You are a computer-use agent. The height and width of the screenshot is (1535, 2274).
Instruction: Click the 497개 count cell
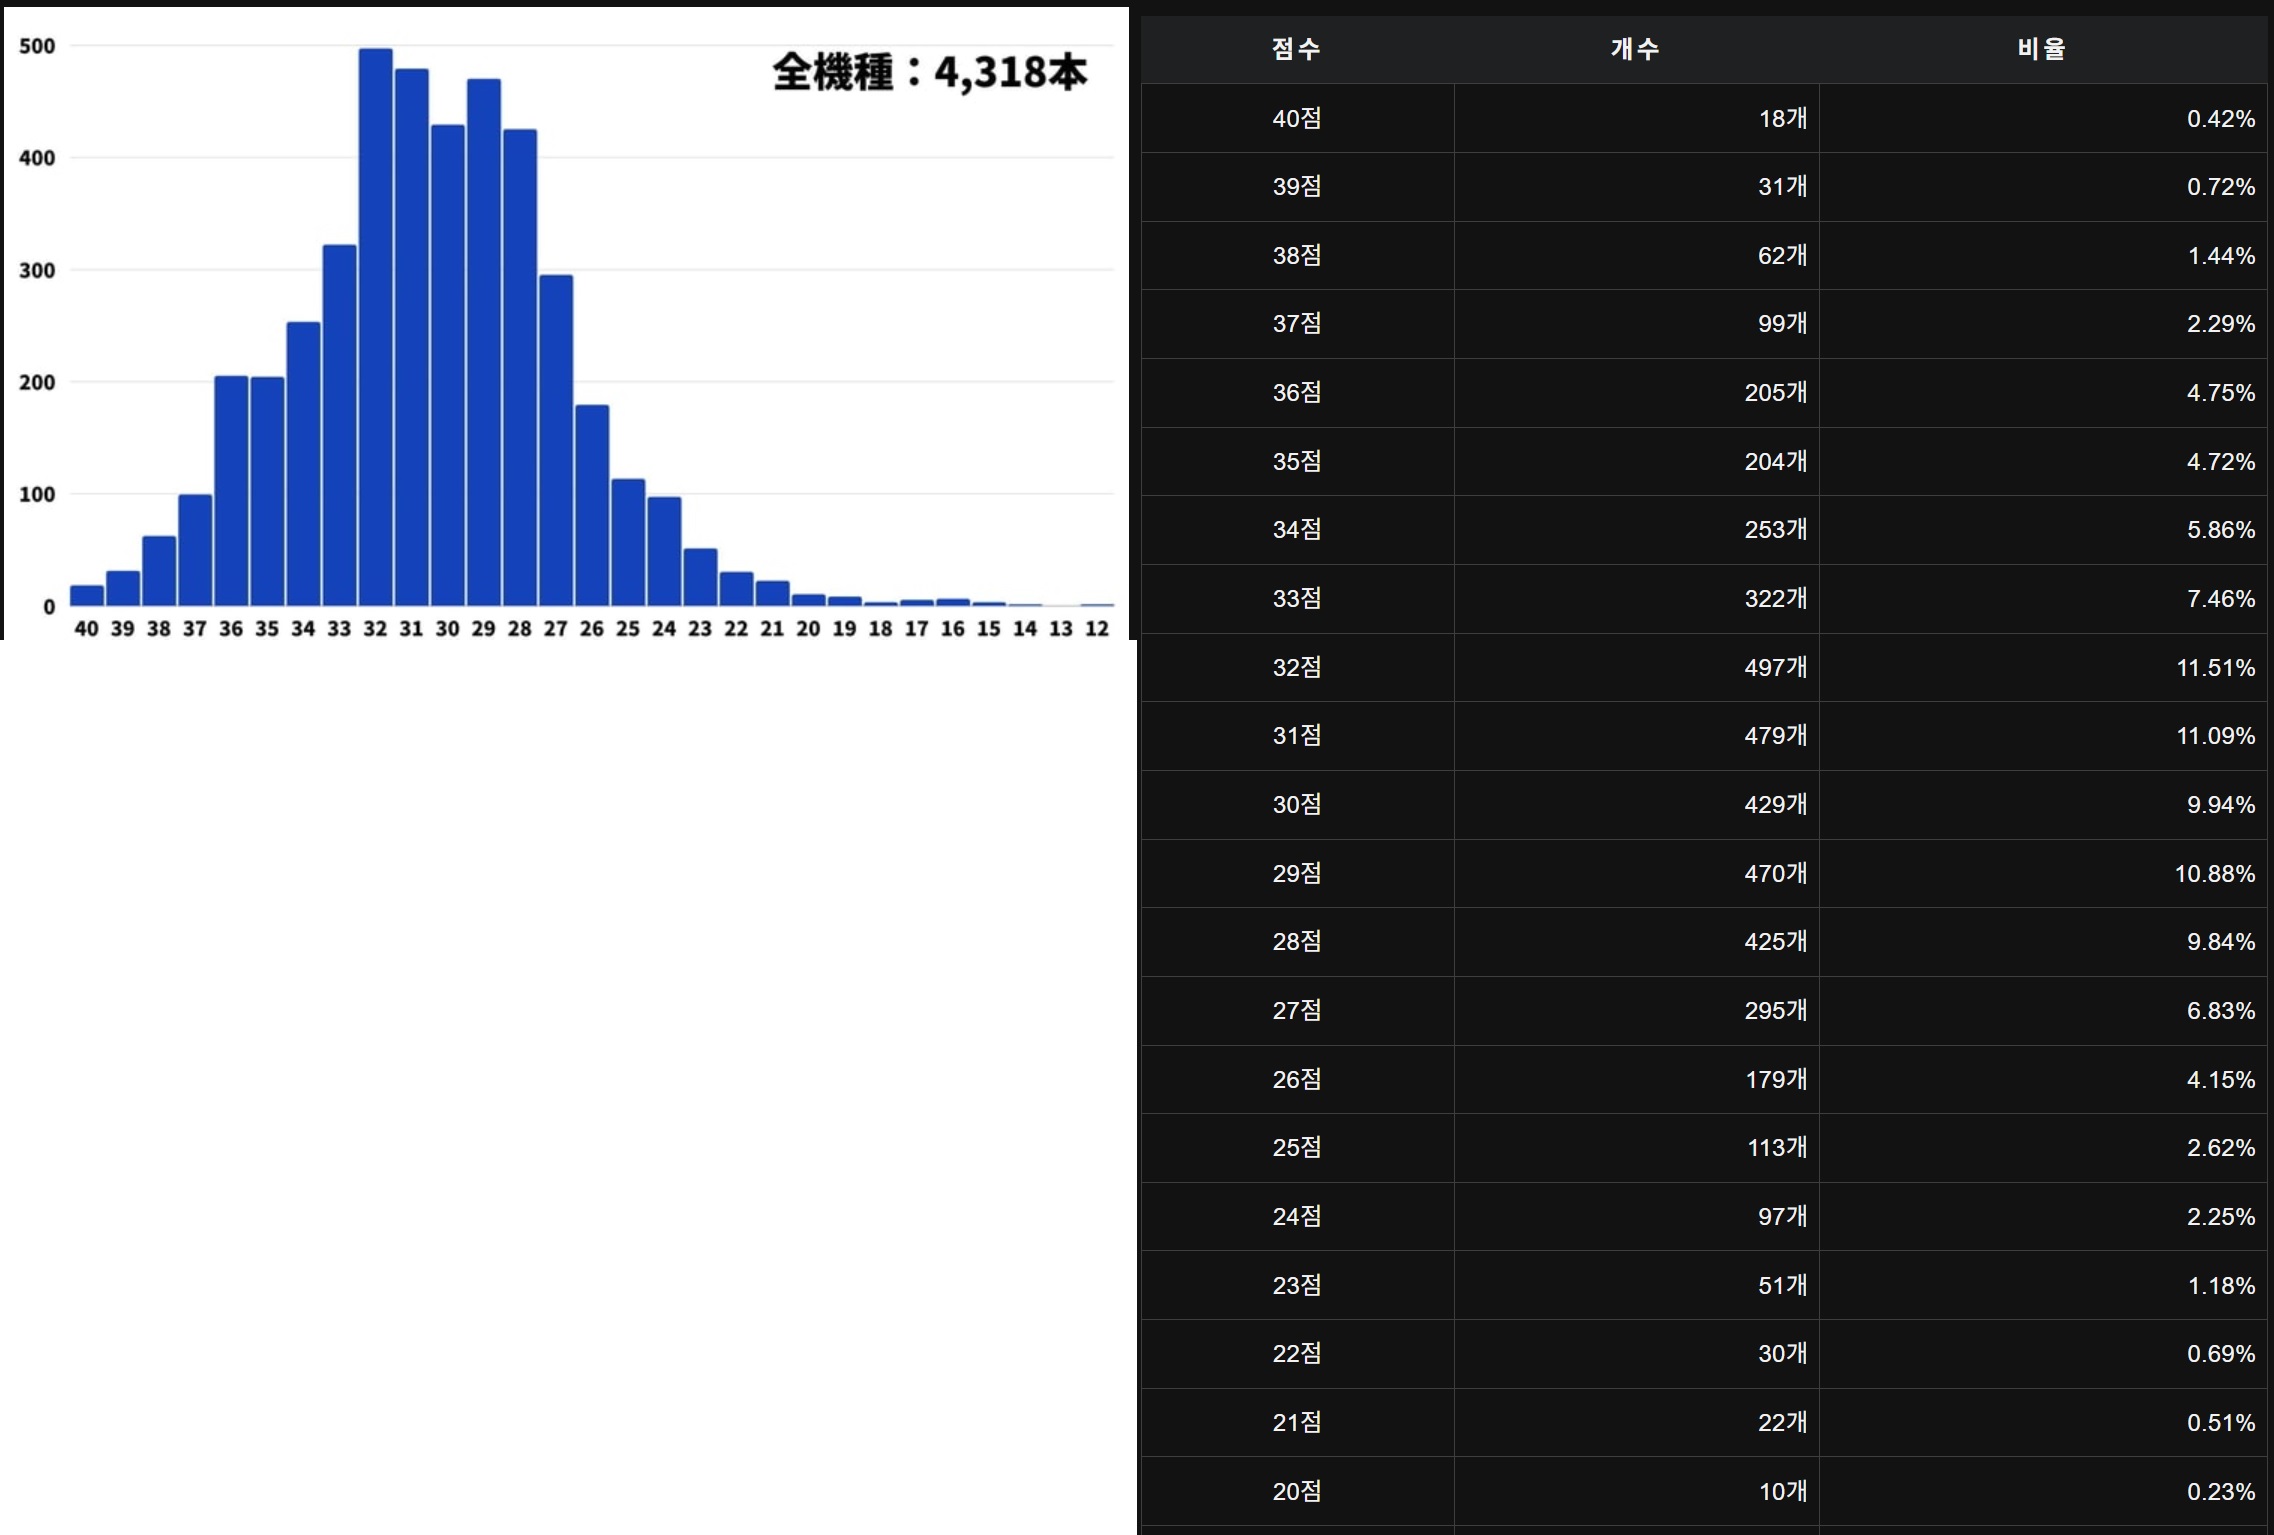pos(1775,667)
